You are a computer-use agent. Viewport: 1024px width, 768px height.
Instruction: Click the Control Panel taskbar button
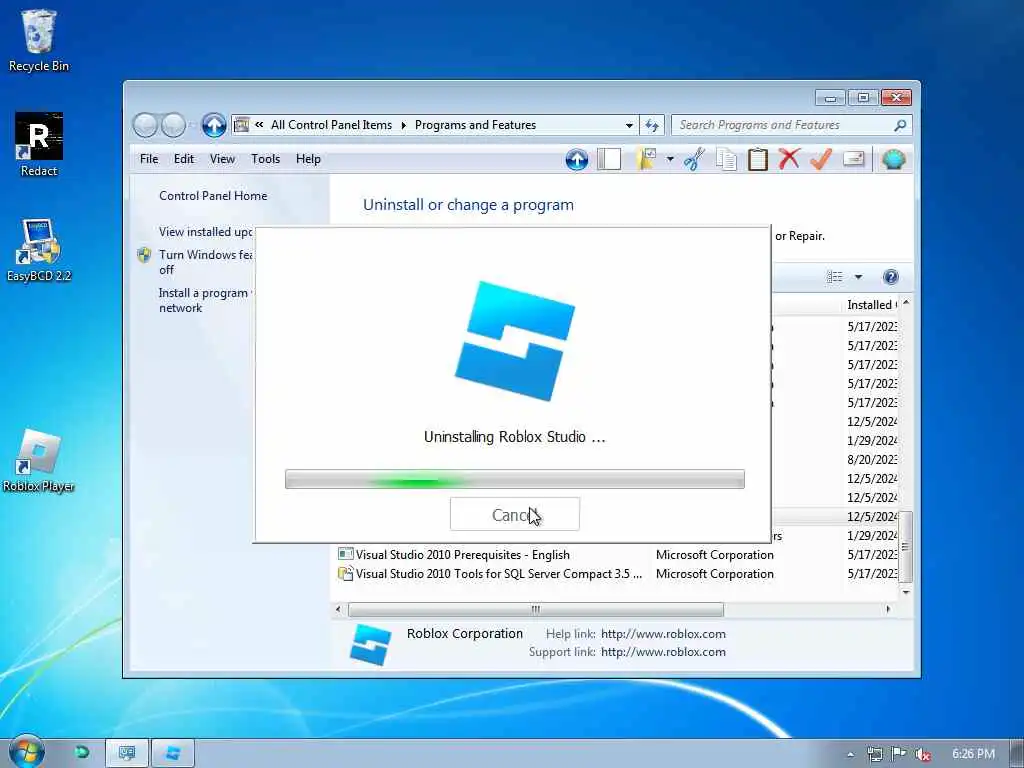(x=127, y=754)
